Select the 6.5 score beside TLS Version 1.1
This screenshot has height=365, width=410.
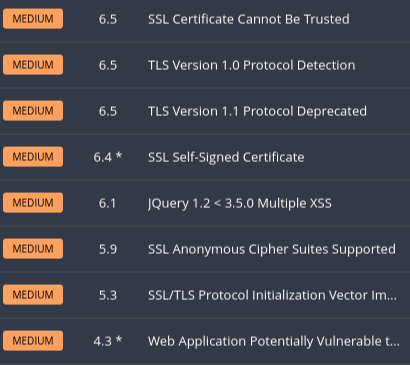[x=108, y=111]
